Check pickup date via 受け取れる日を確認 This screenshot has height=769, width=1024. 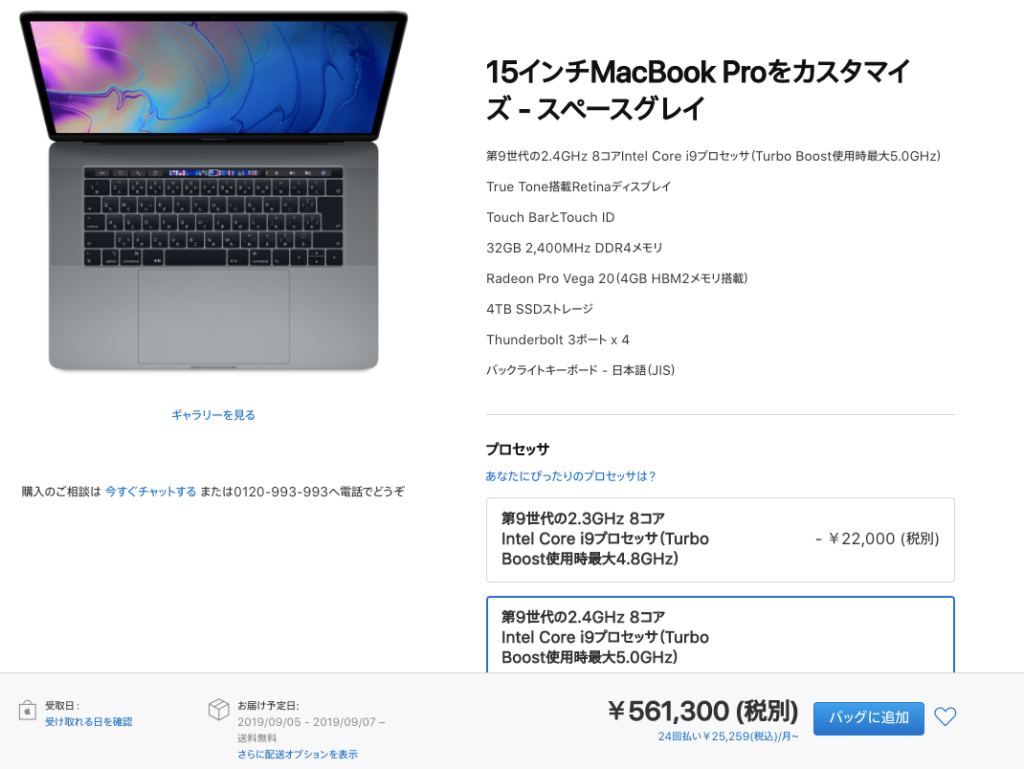point(89,722)
